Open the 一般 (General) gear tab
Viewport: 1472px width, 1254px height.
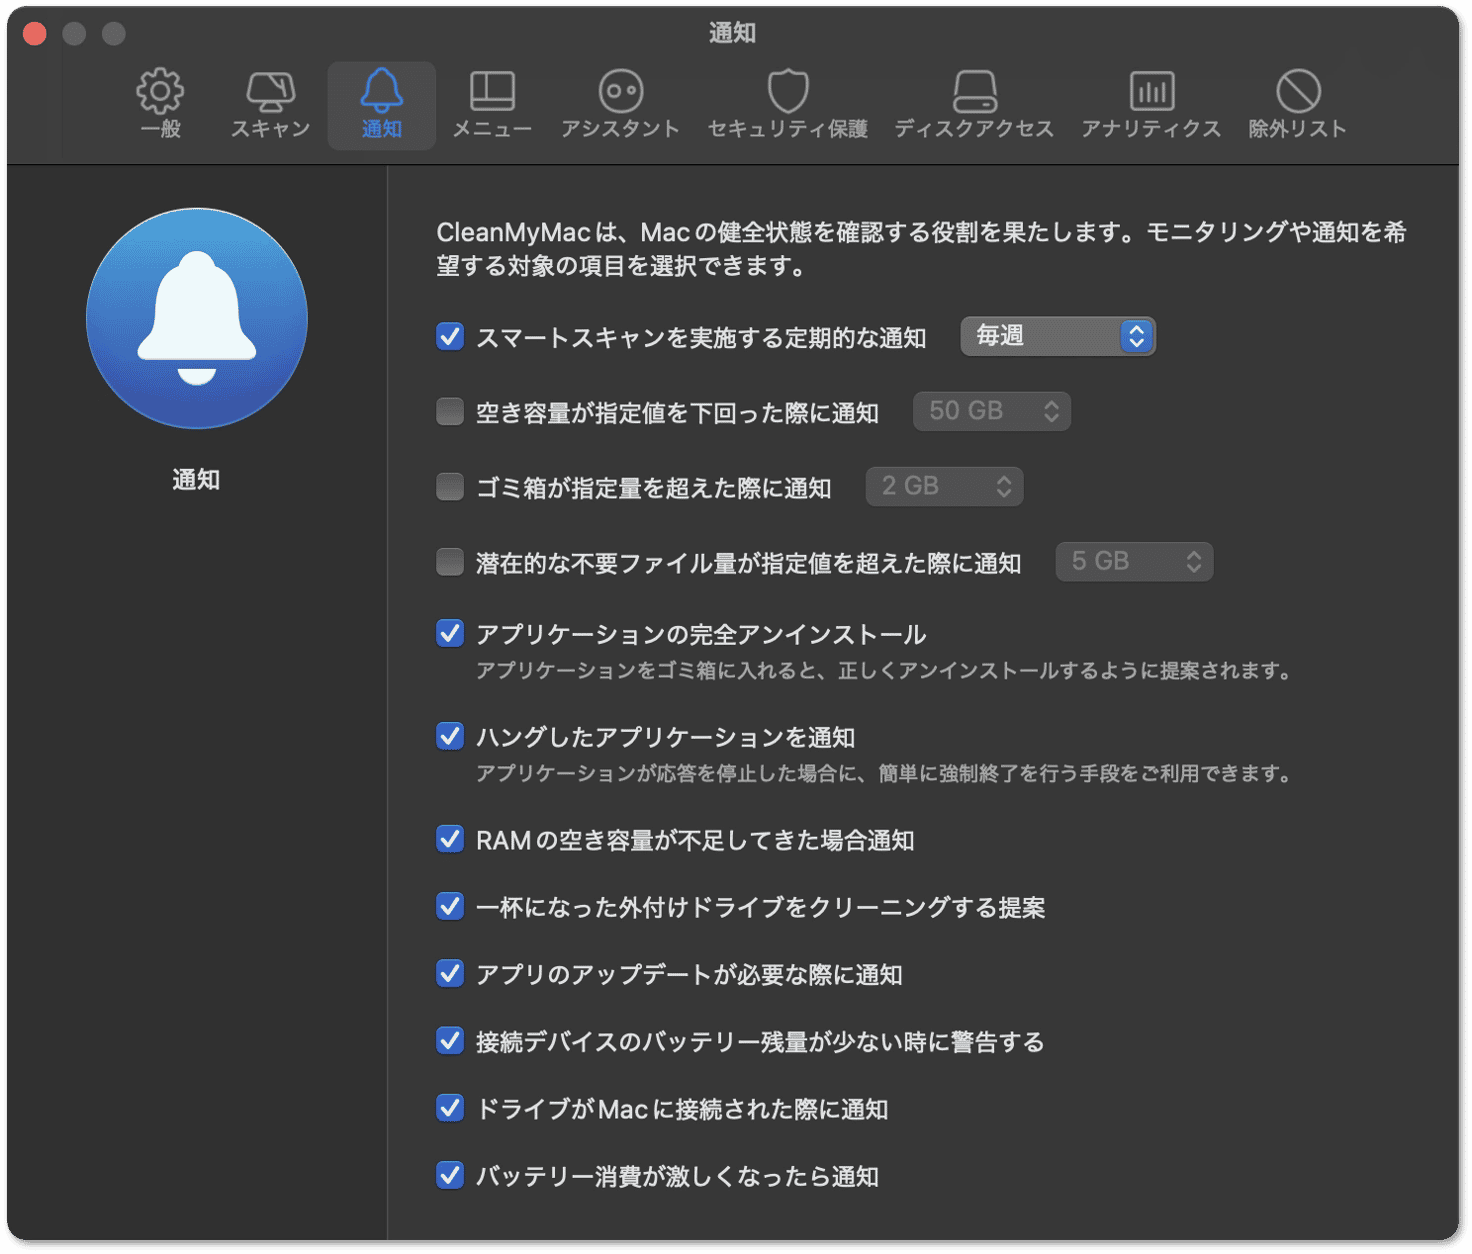160,104
